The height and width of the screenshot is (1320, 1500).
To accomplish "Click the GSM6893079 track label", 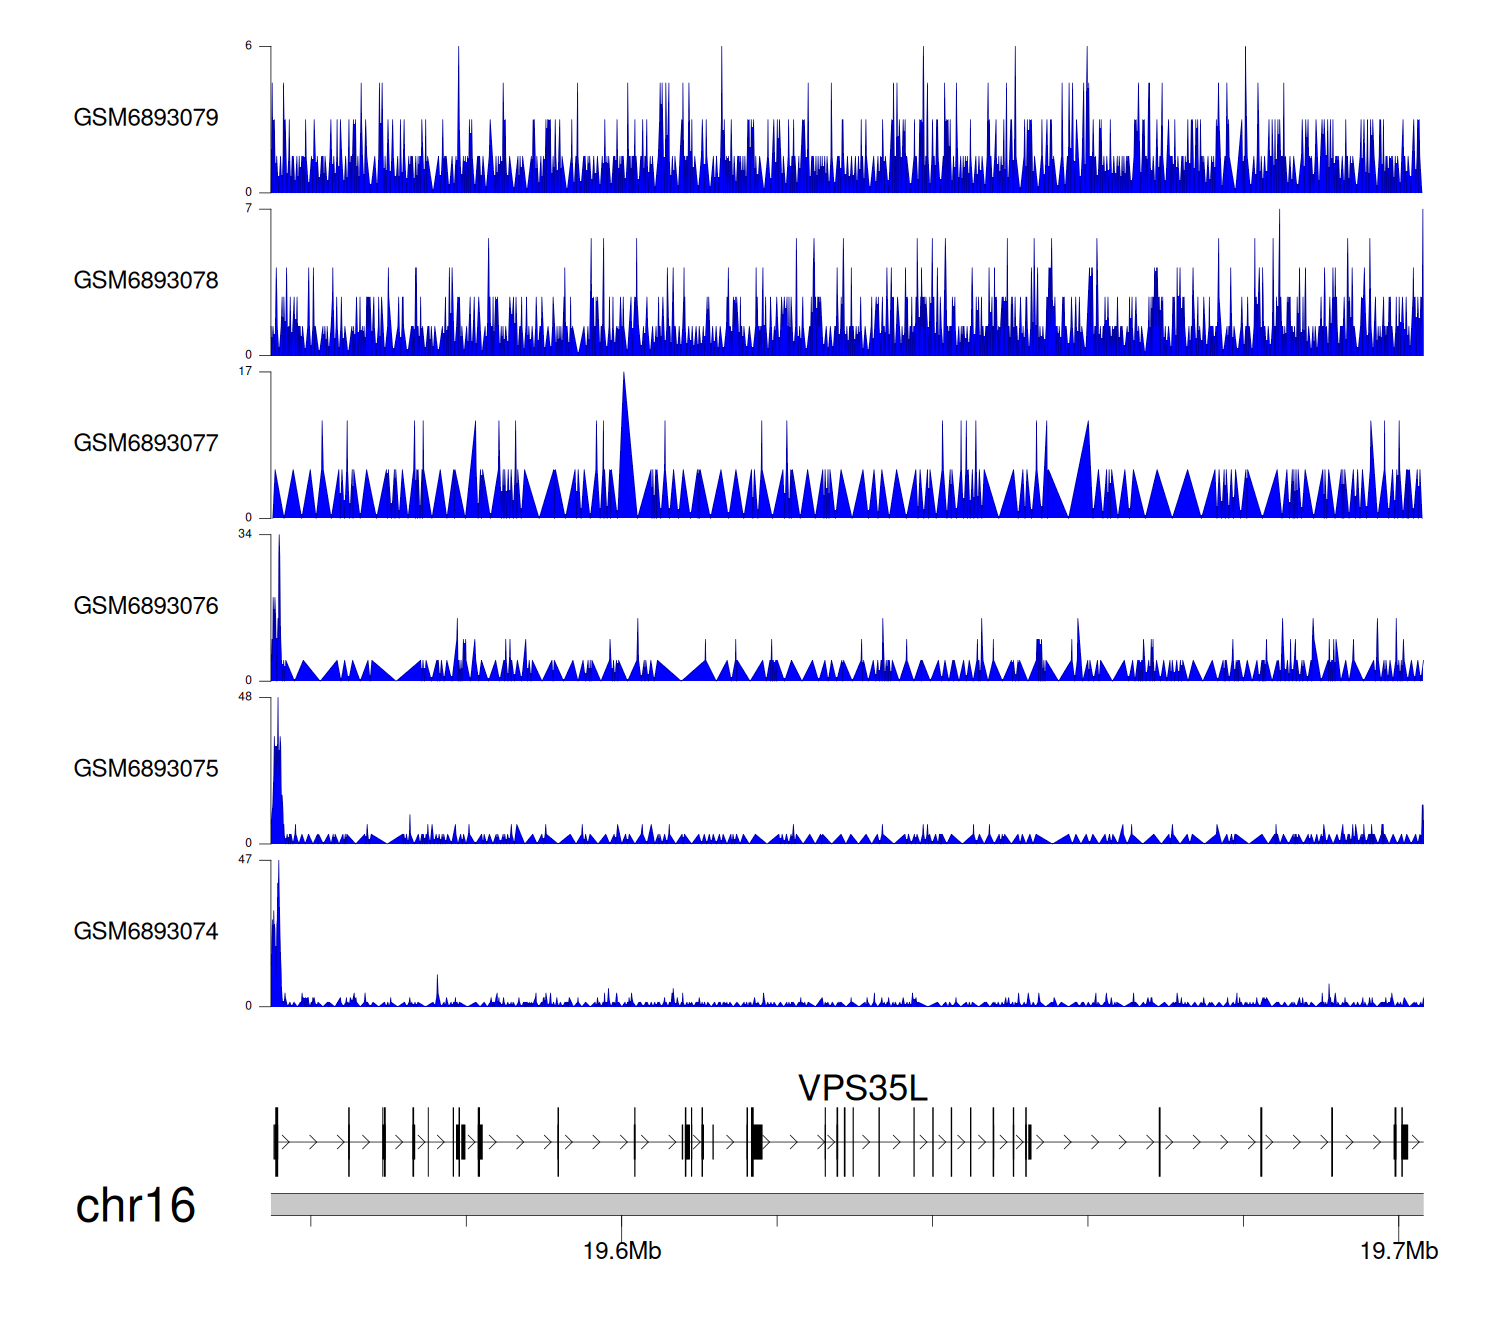I will 146,118.
